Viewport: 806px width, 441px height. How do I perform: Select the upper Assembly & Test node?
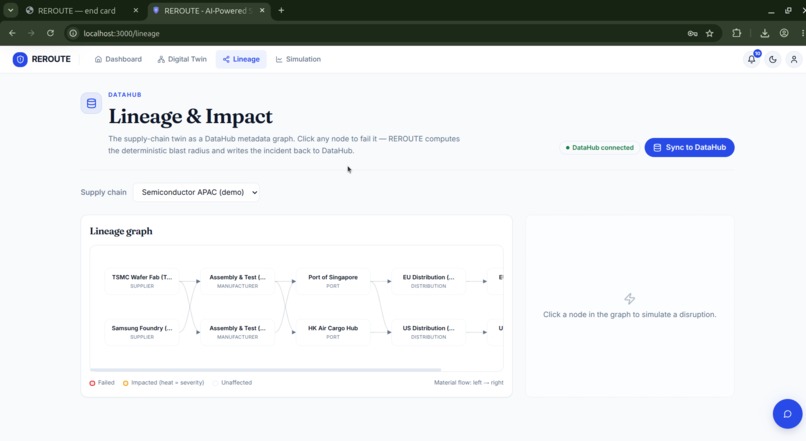237,281
